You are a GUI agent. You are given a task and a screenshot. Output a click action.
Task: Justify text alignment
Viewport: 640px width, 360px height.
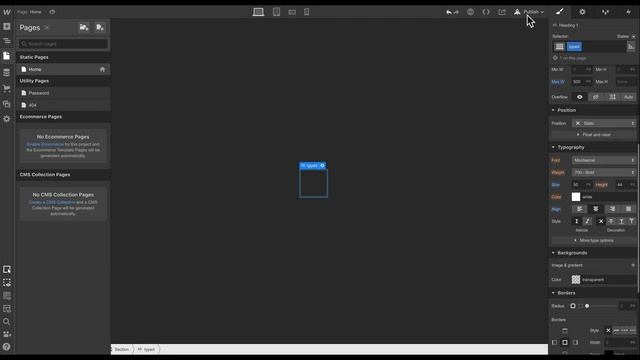coord(629,209)
